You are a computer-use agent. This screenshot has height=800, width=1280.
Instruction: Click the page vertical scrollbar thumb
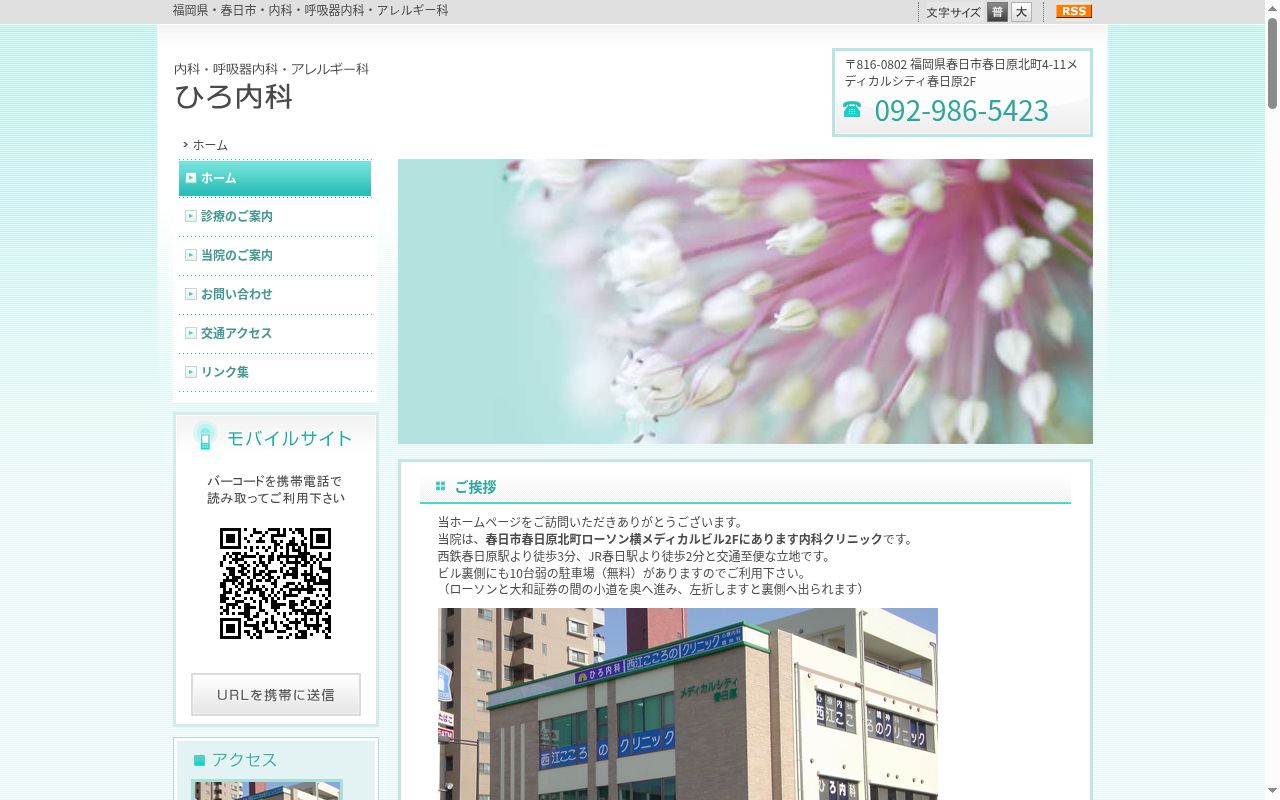1272,64
